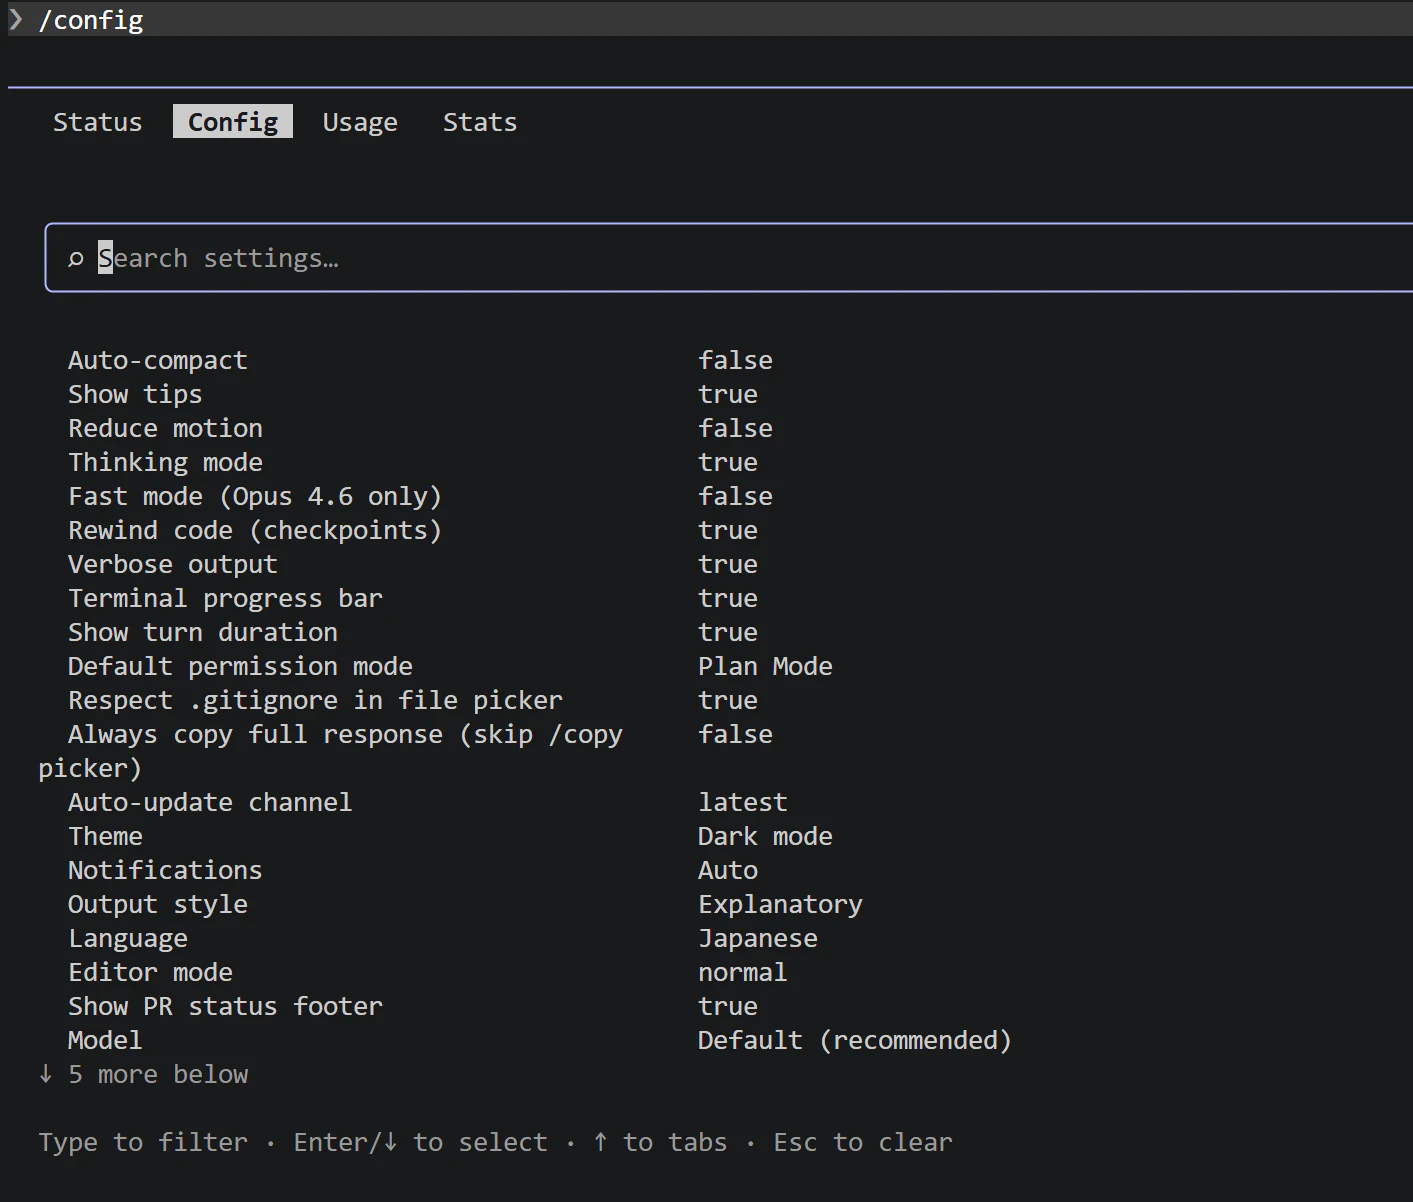Image resolution: width=1413 pixels, height=1202 pixels.
Task: Select the Auto-update channel label
Action: point(210,802)
